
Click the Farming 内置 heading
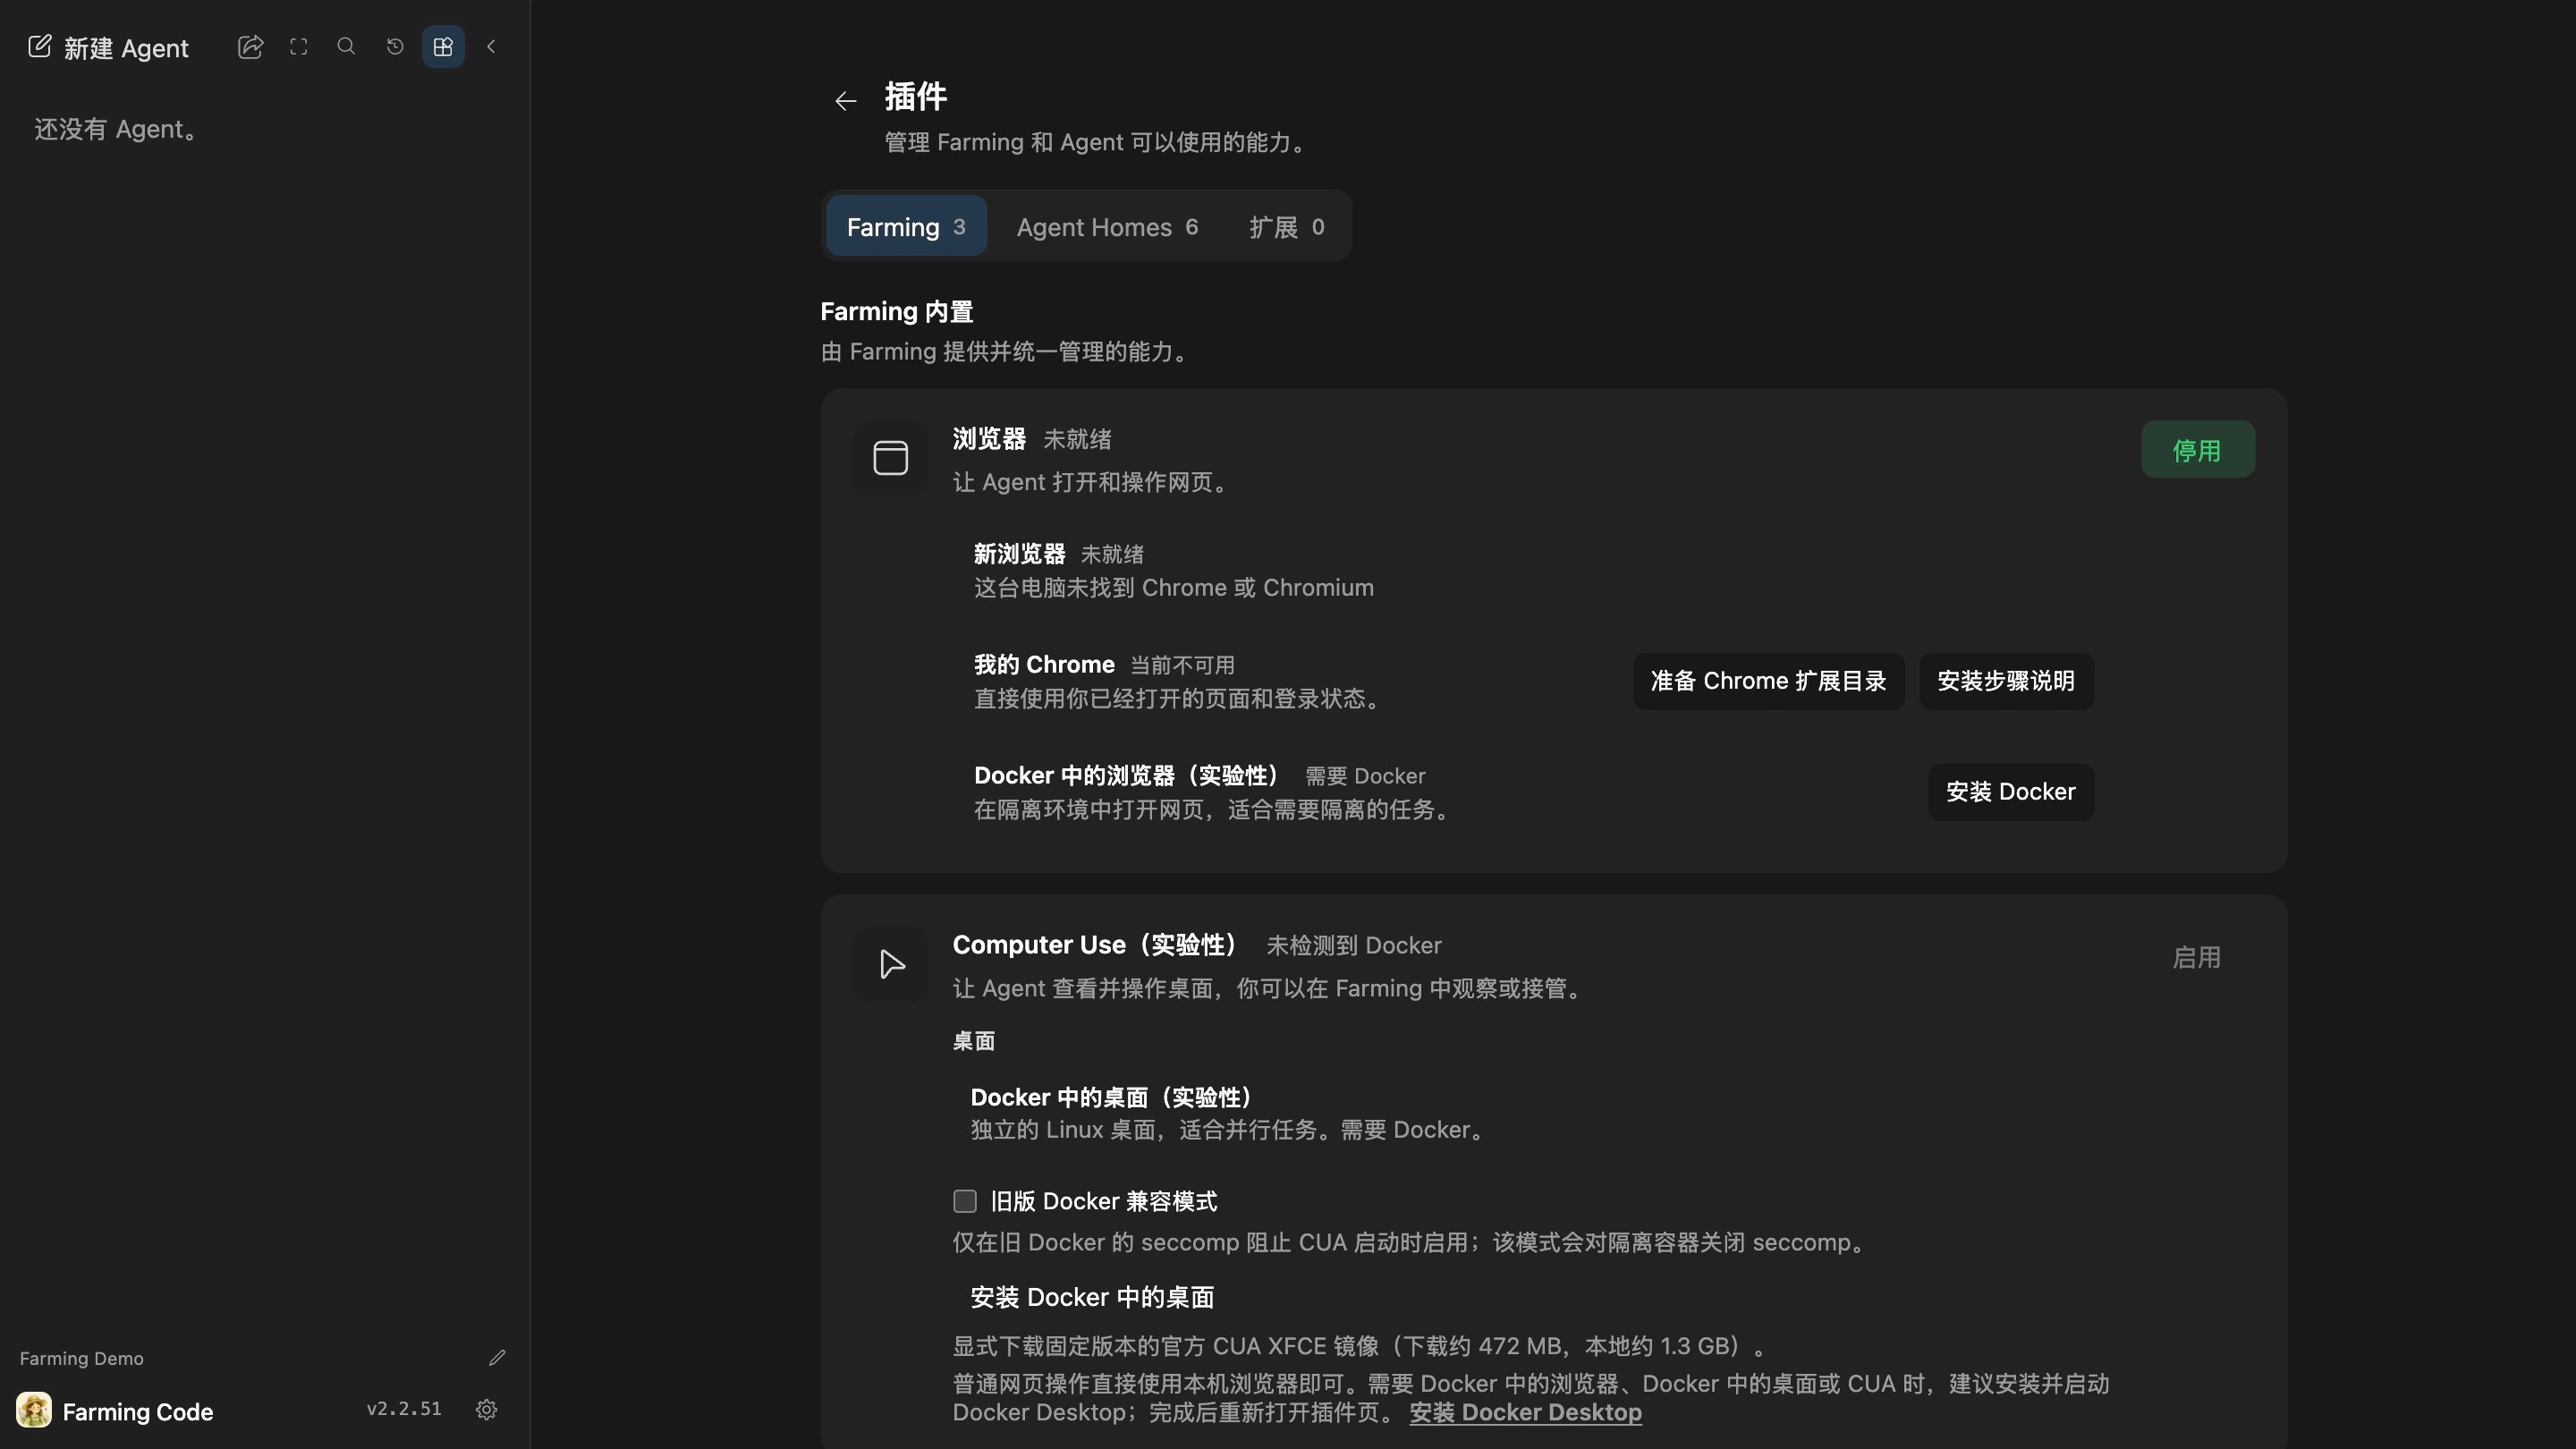click(x=896, y=312)
